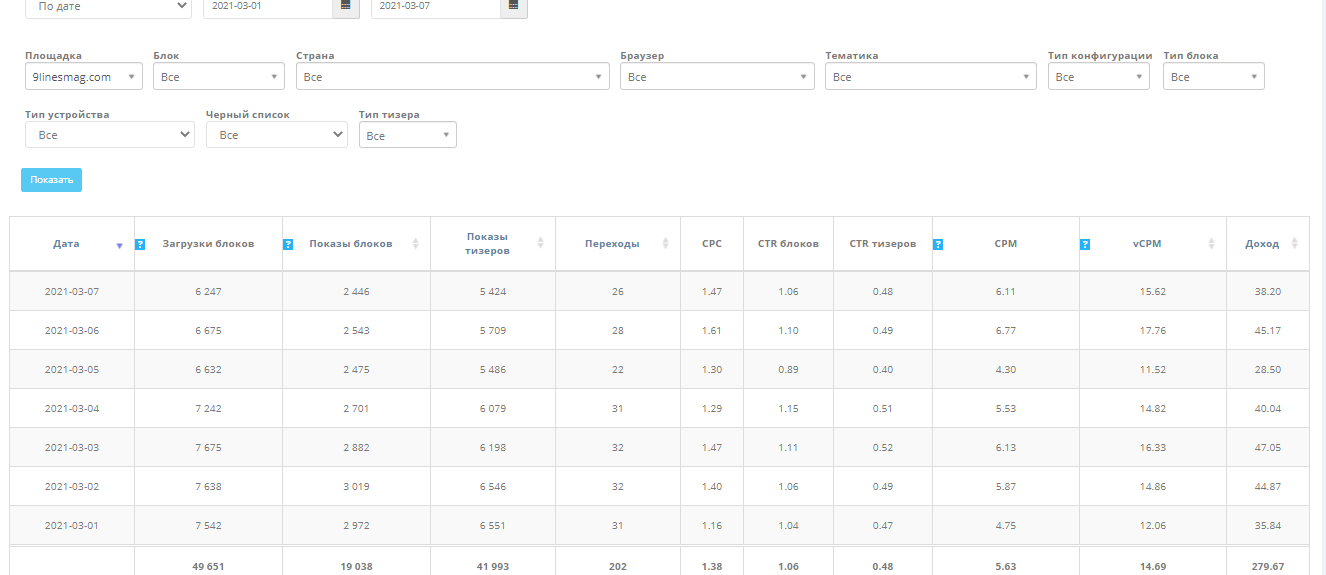This screenshot has height=575, width=1326.
Task: Click total block loads 49 651
Action: [x=208, y=566]
